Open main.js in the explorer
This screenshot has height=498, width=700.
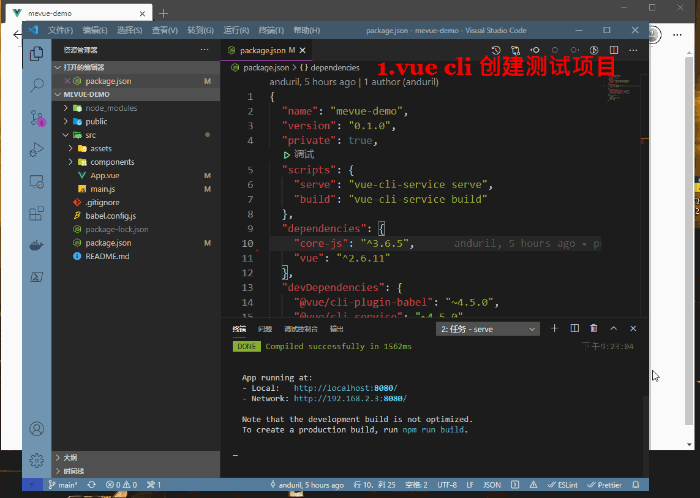pyautogui.click(x=136, y=189)
